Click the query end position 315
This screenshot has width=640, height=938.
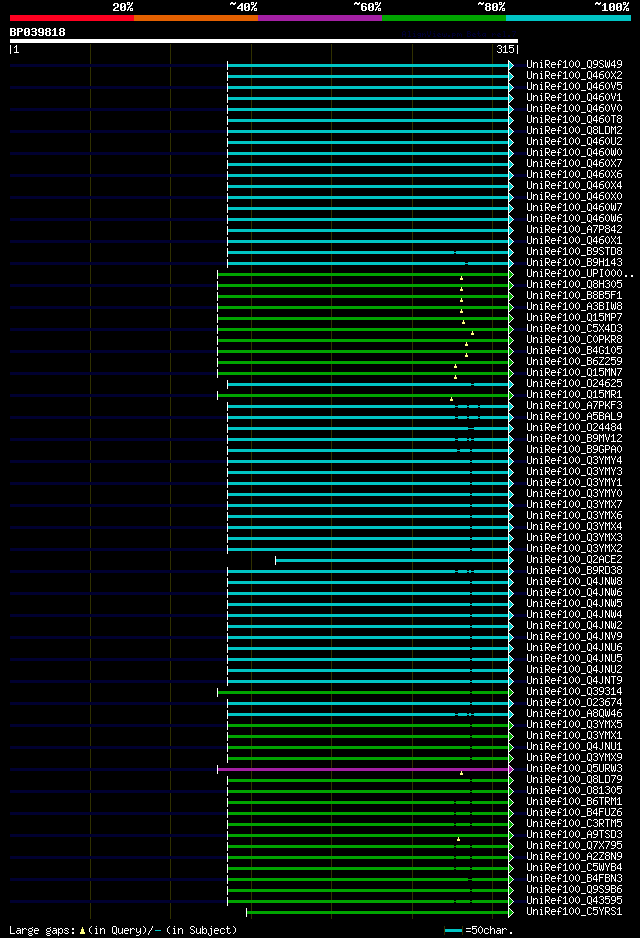[505, 50]
